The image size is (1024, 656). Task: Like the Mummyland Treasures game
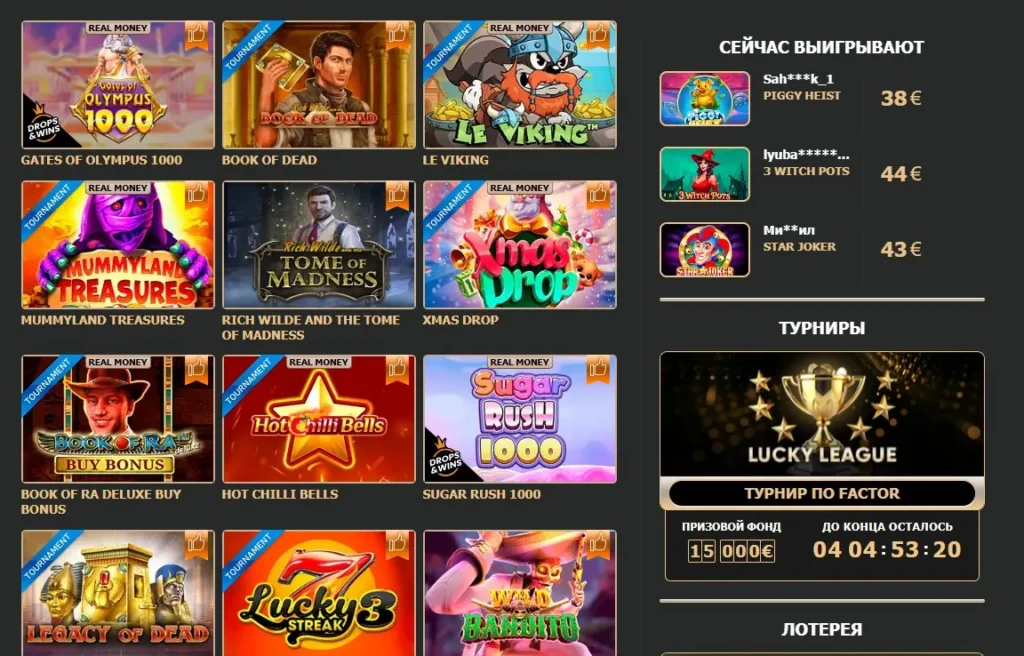click(197, 195)
